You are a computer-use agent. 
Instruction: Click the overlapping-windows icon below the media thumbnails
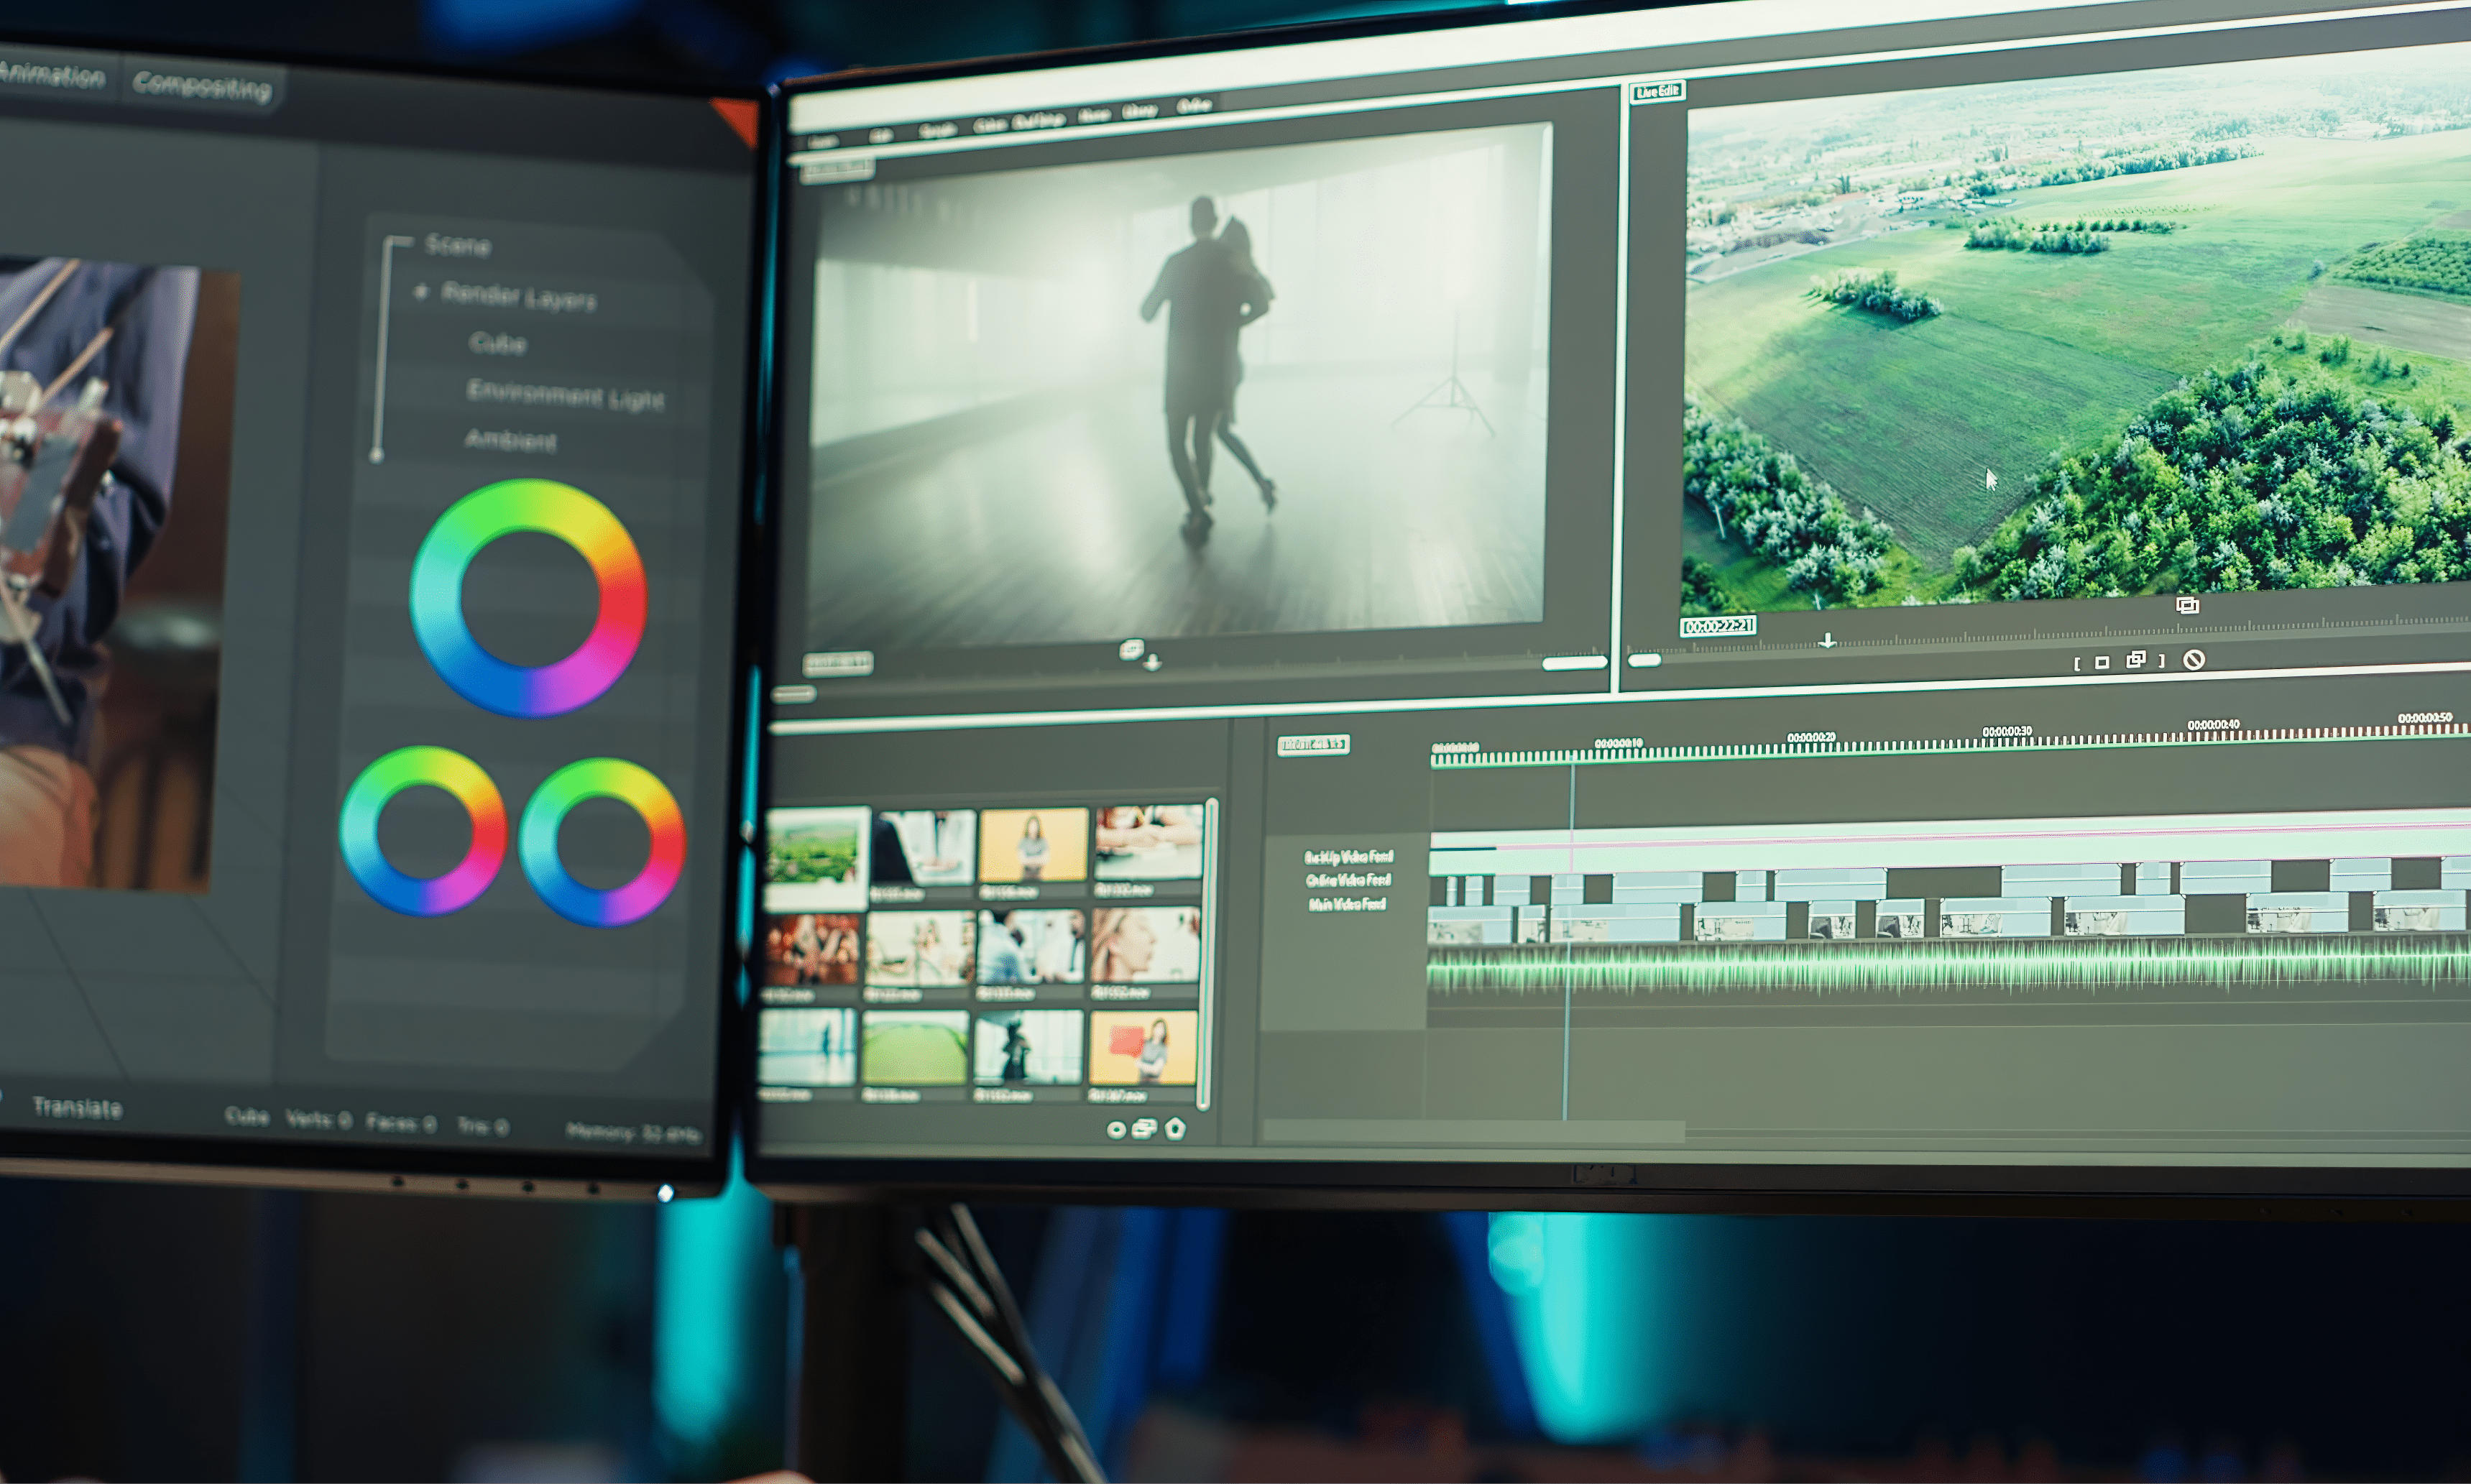coord(1145,1129)
